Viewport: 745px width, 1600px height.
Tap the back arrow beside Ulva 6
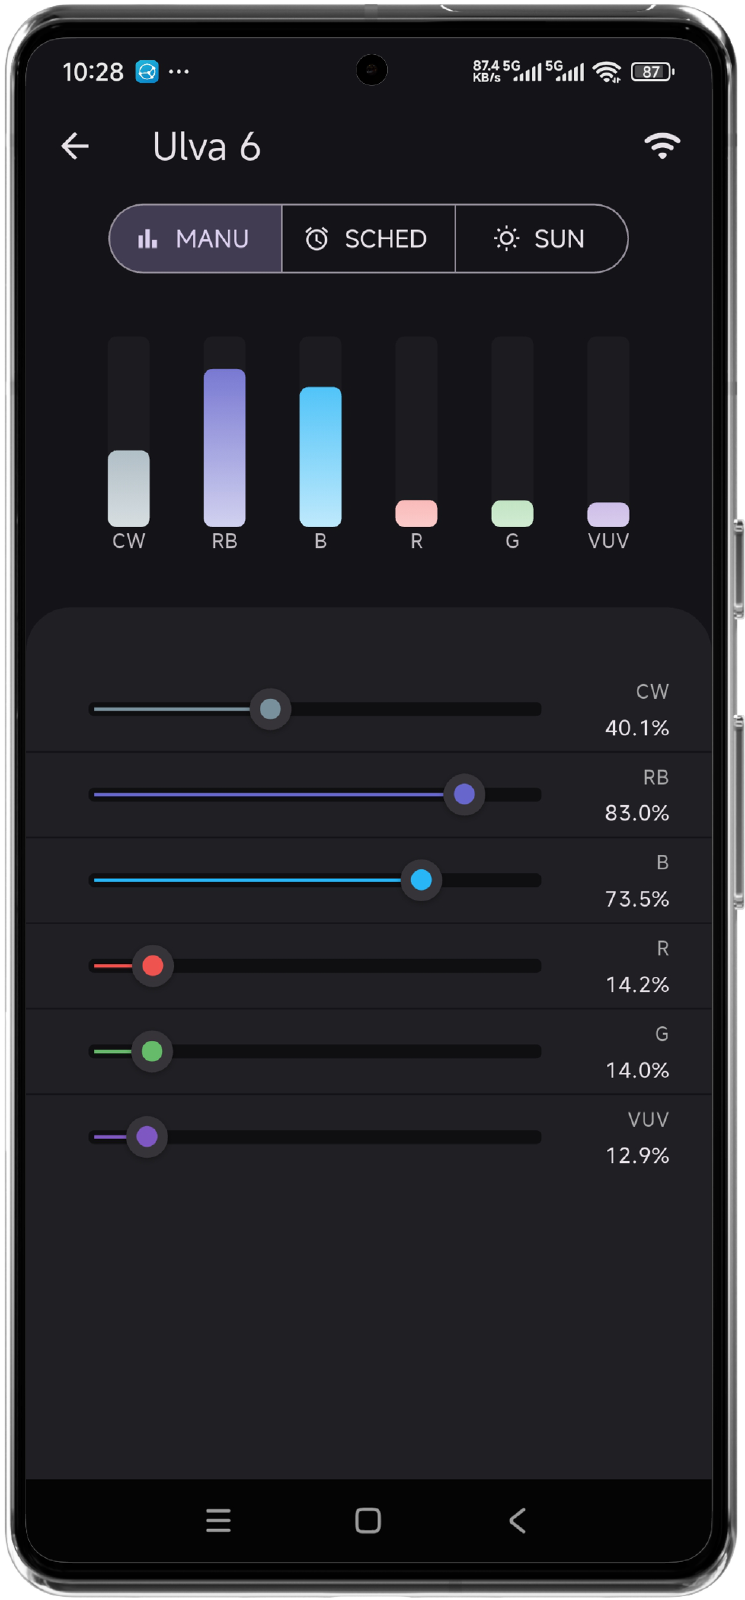point(75,146)
